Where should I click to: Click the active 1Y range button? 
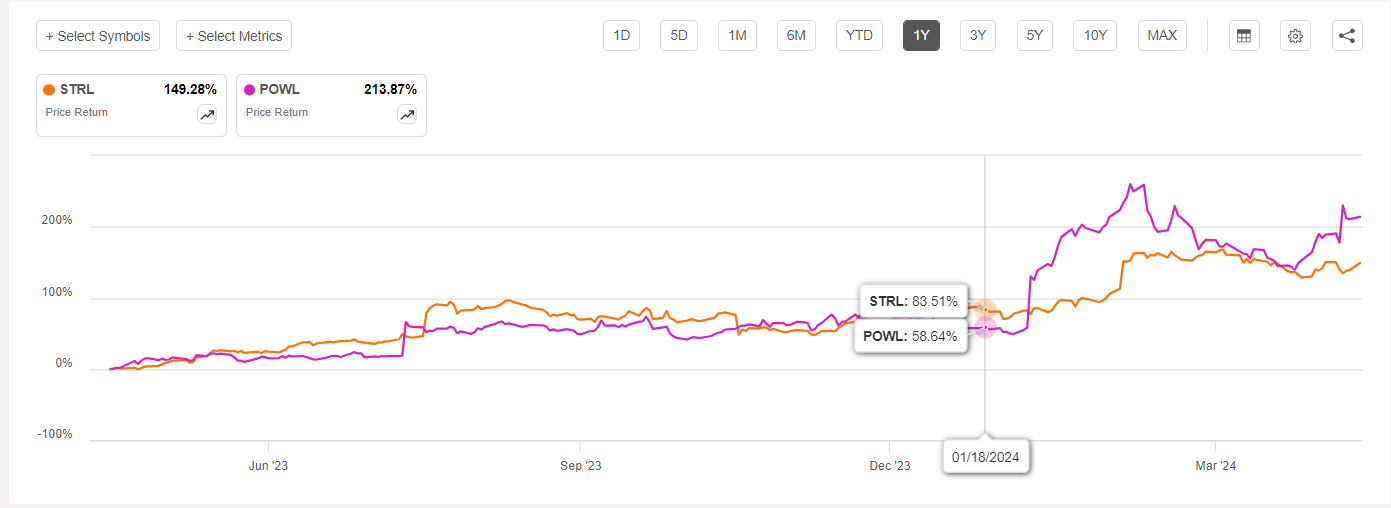pyautogui.click(x=921, y=36)
